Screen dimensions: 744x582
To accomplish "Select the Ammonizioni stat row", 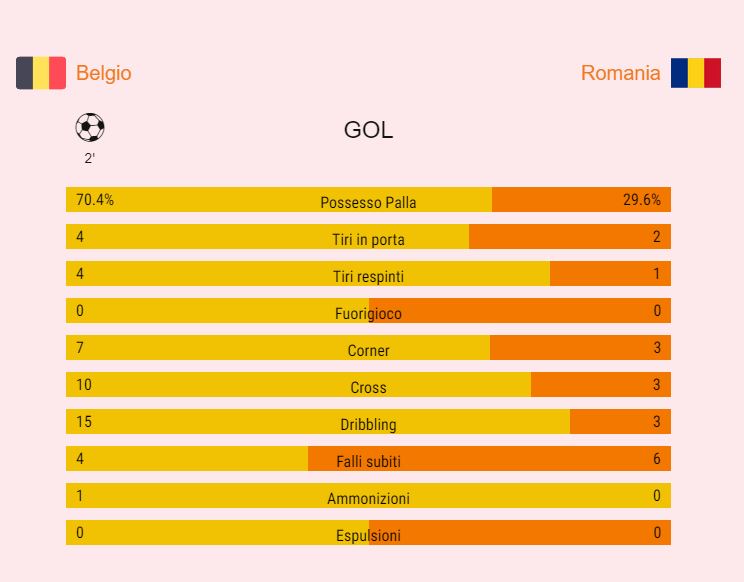I will [x=368, y=498].
